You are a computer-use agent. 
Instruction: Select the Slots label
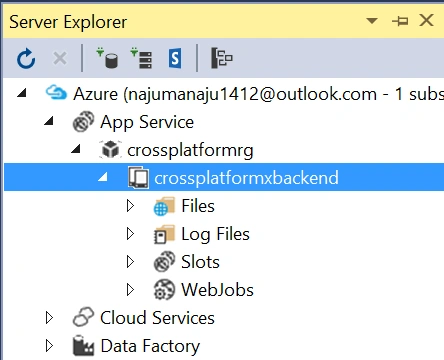pyautogui.click(x=200, y=262)
